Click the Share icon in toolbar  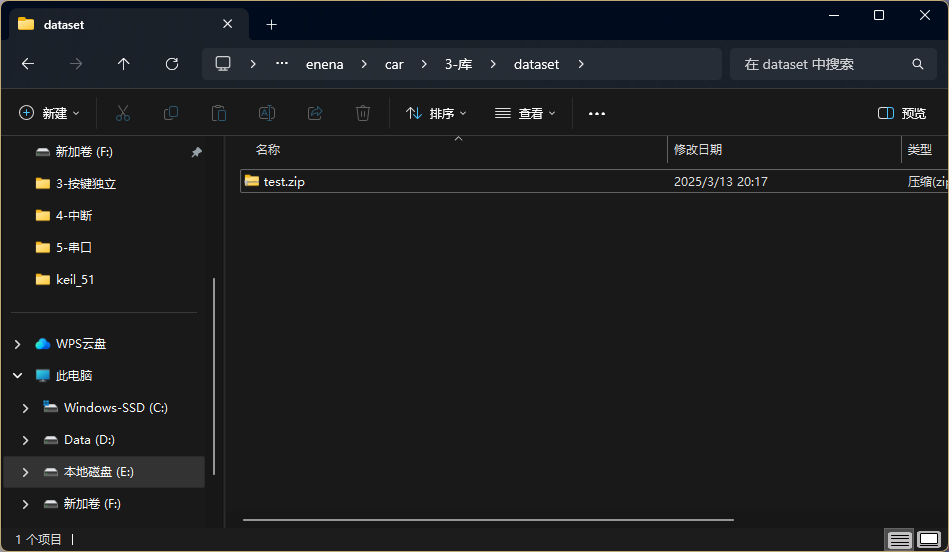pos(315,113)
